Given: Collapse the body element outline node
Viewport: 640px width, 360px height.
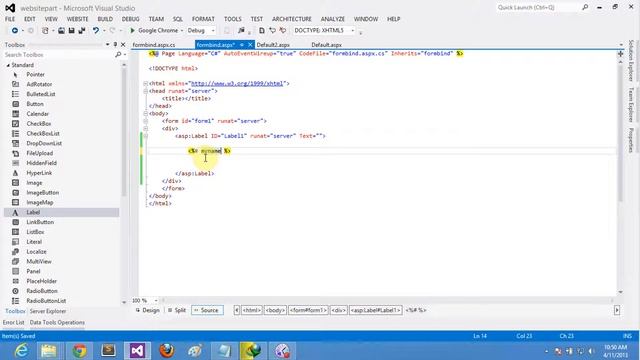Looking at the screenshot, I should pyautogui.click(x=146, y=113).
